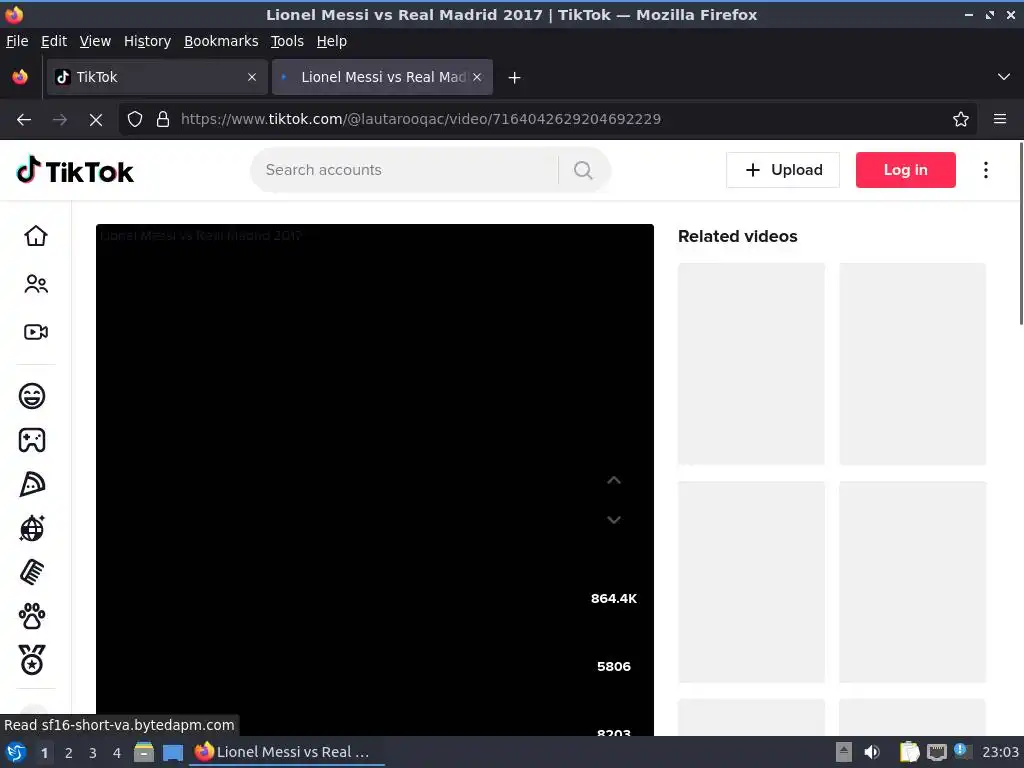The width and height of the screenshot is (1024, 768).
Task: Open the File menu
Action: point(17,41)
